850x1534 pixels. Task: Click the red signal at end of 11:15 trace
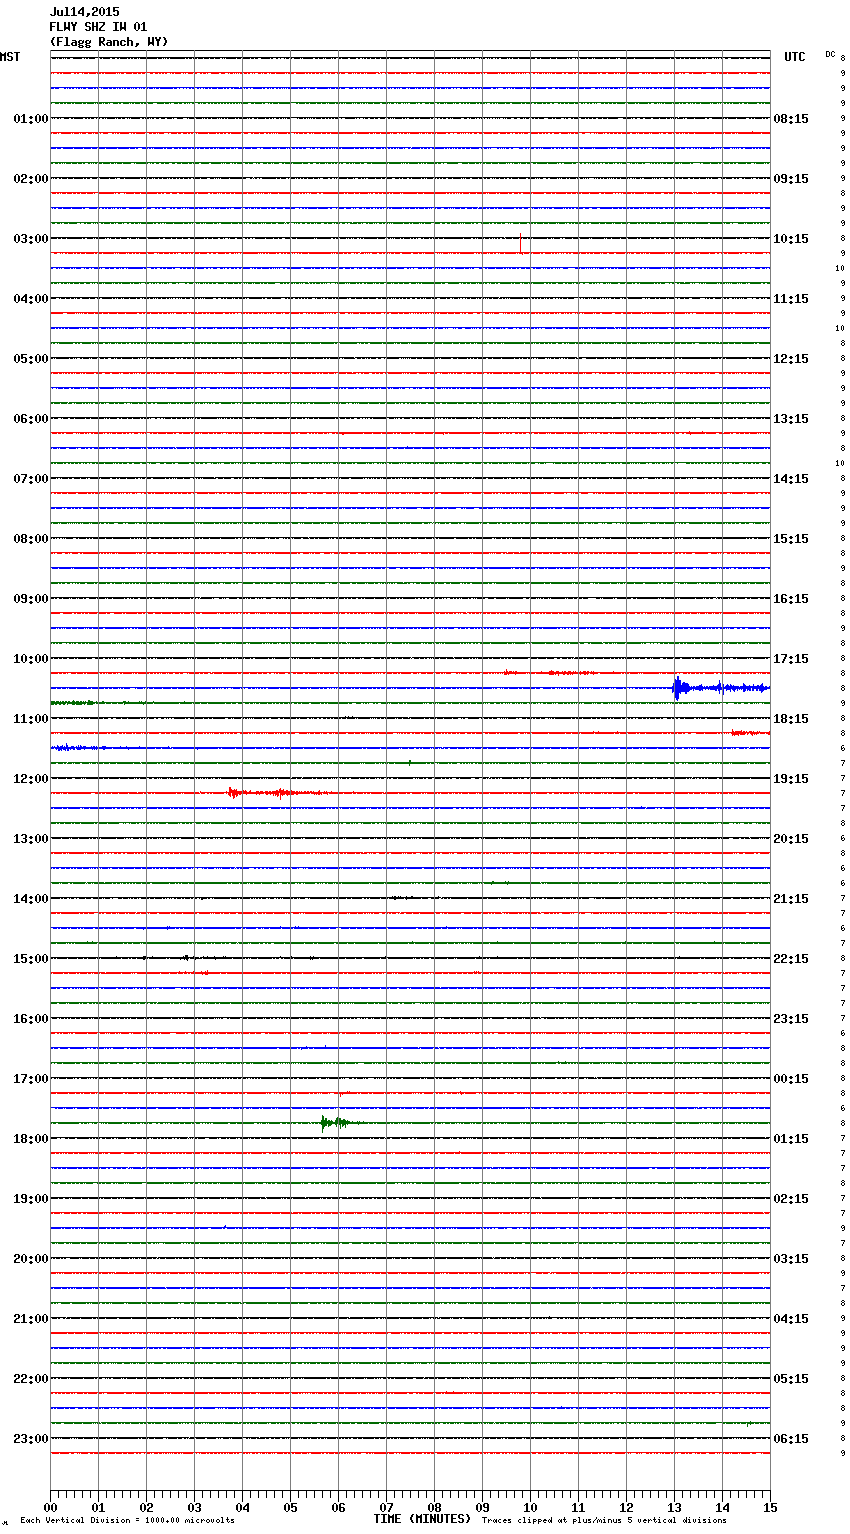pyautogui.click(x=750, y=733)
